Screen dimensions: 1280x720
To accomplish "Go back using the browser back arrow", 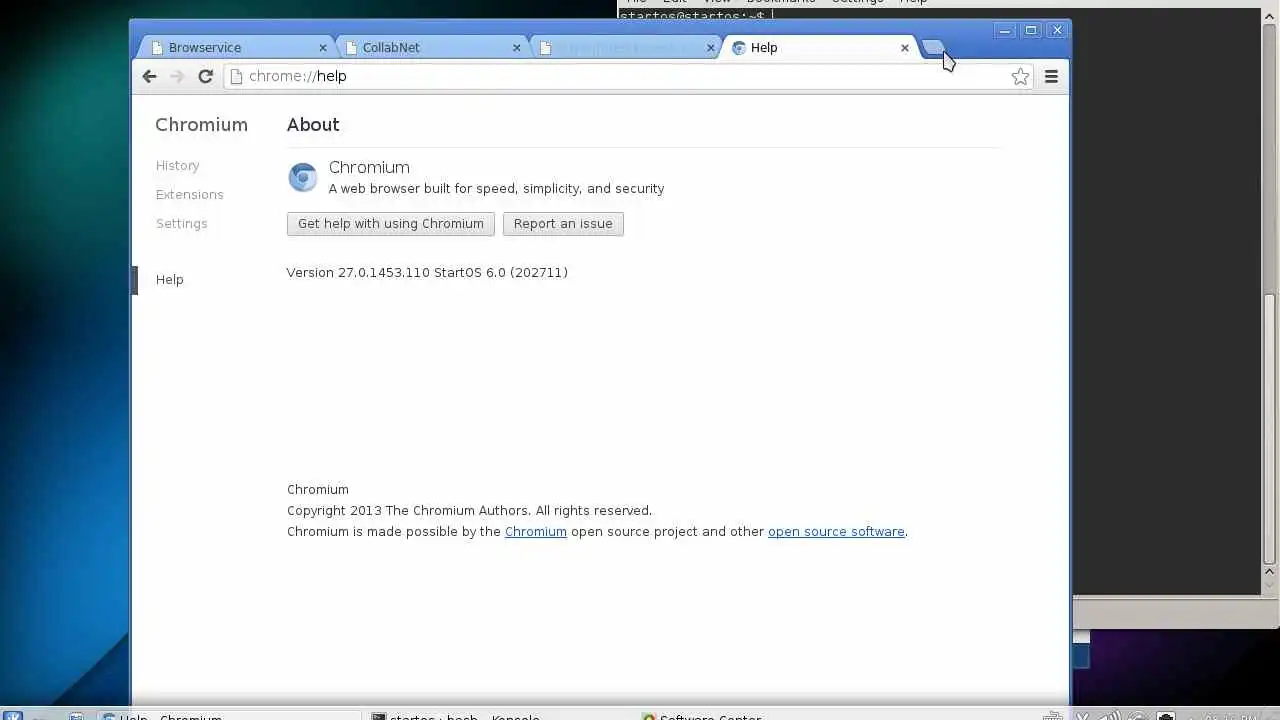I will point(149,76).
